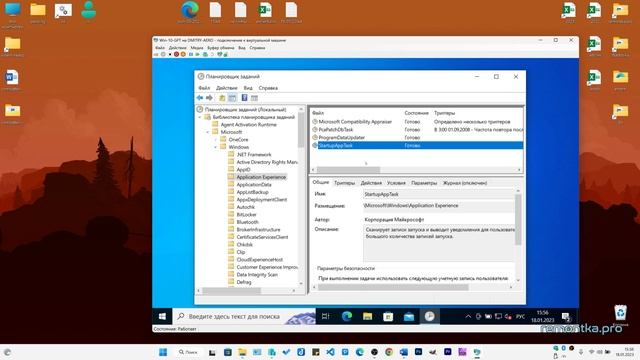Click the Описание text box
Image resolution: width=640 pixels, height=360 pixels.
[x=439, y=243]
